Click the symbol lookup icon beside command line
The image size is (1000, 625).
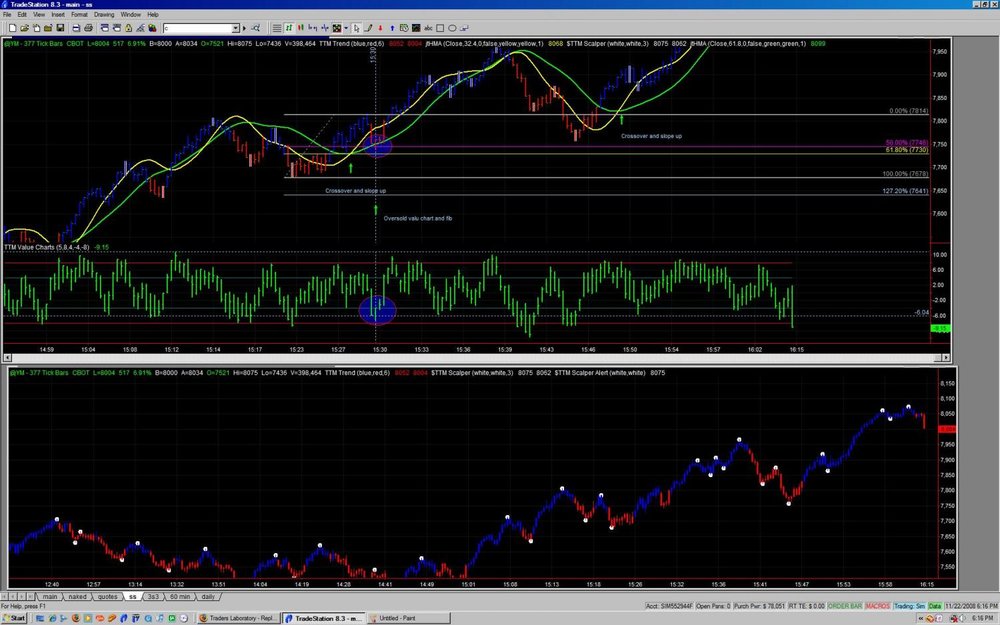[x=255, y=28]
